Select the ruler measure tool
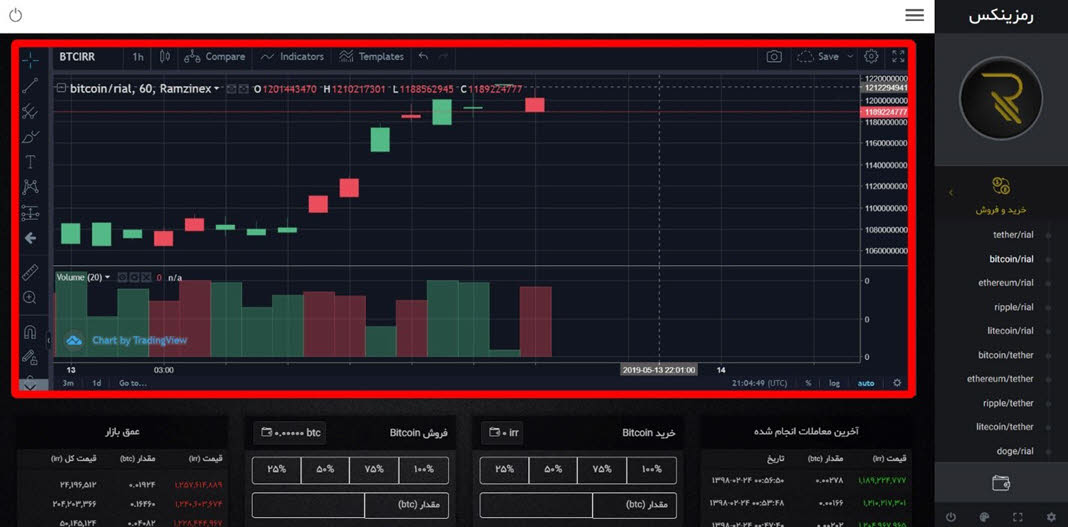 click(x=30, y=272)
